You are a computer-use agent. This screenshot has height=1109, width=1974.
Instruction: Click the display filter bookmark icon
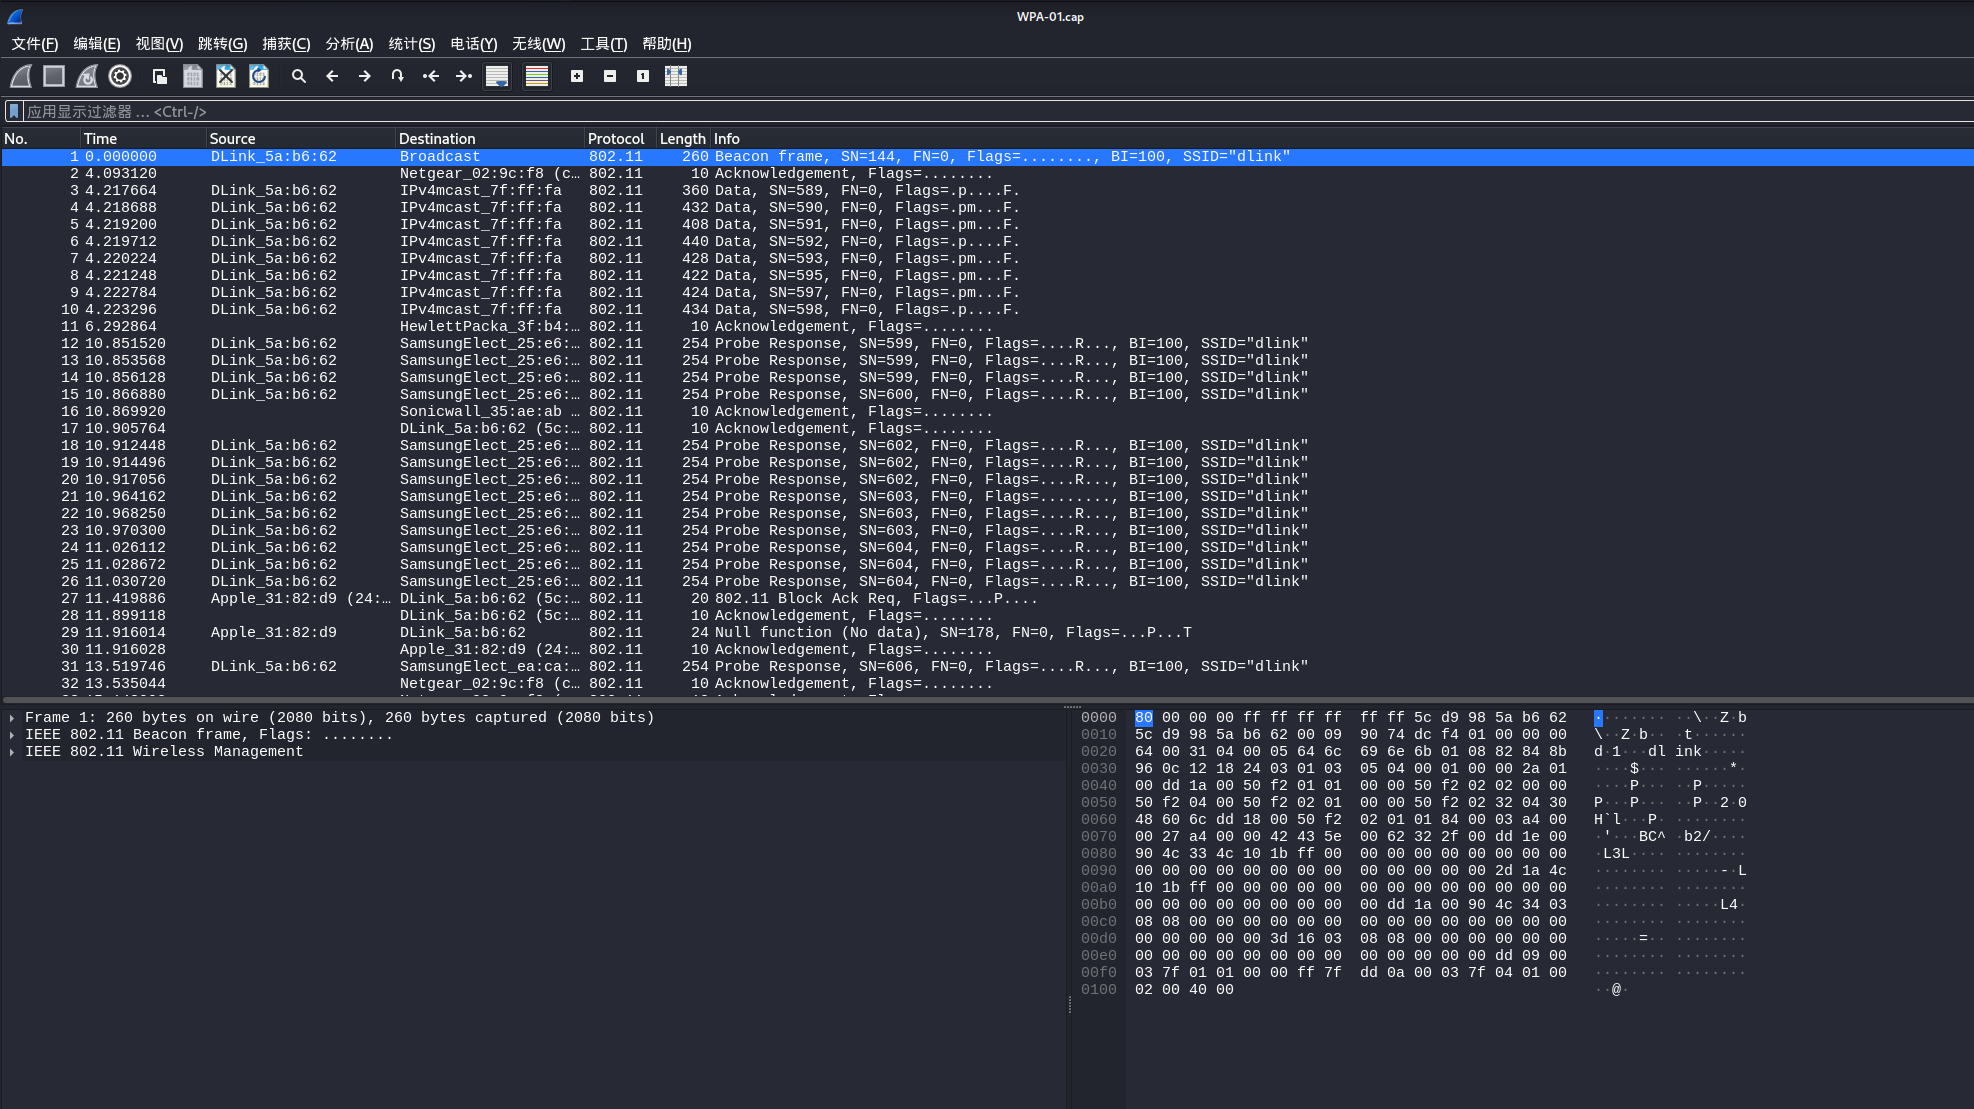[14, 111]
